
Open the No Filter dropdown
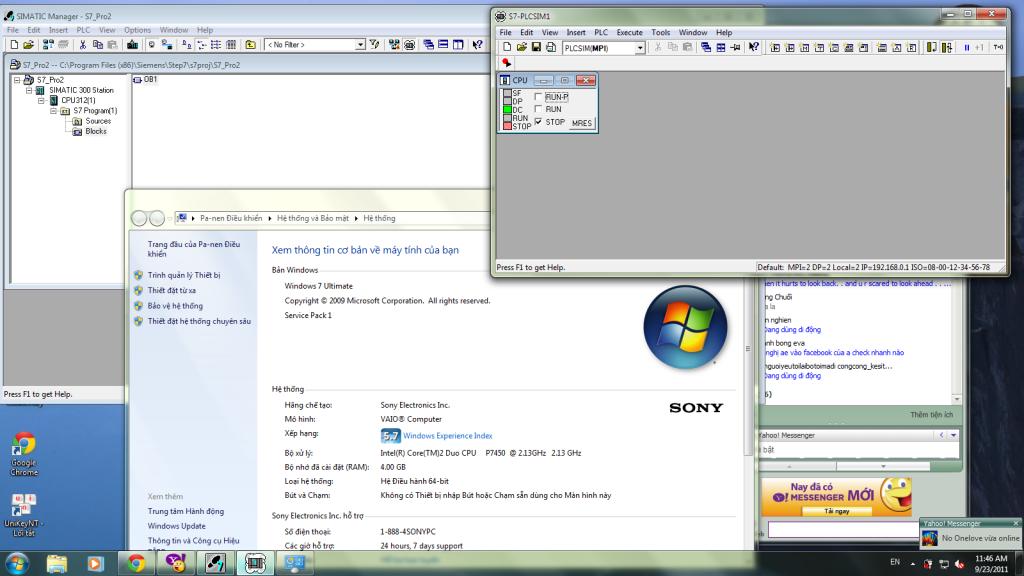pyautogui.click(x=360, y=44)
